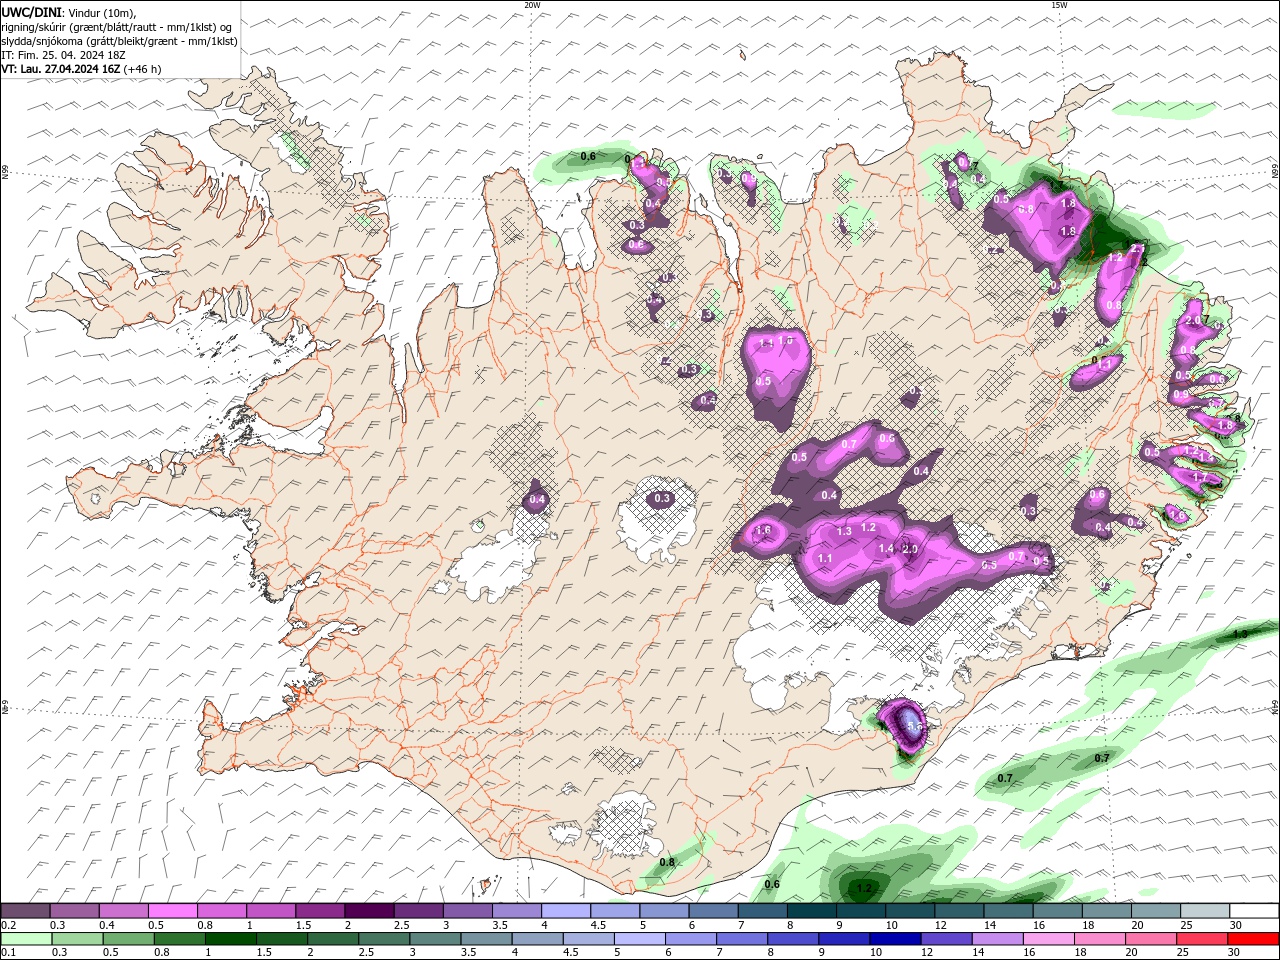The height and width of the screenshot is (960, 1280).
Task: Click the '0.8' rain value on the south coast
Action: [x=667, y=862]
